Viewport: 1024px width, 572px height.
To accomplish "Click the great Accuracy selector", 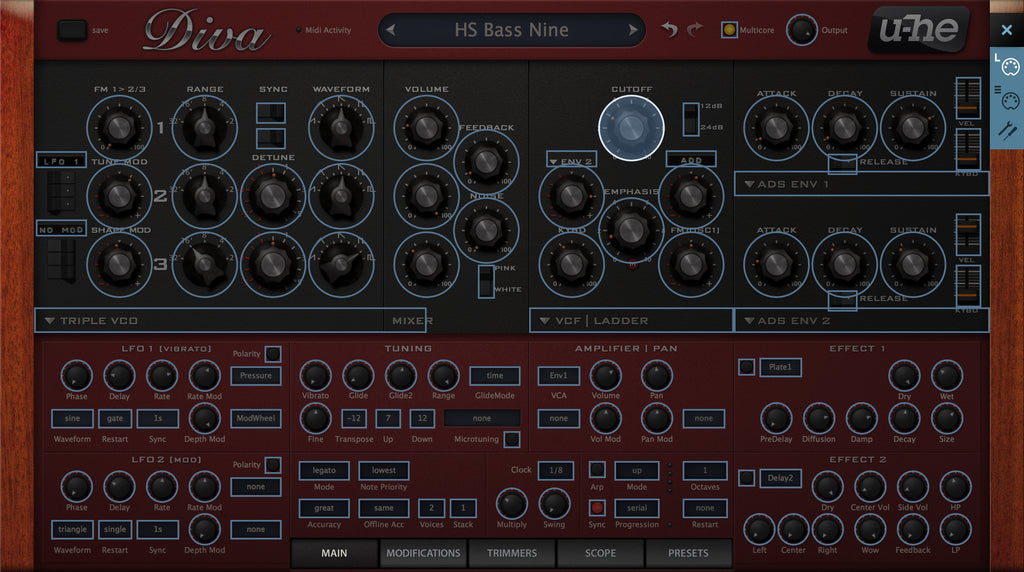I will point(324,508).
